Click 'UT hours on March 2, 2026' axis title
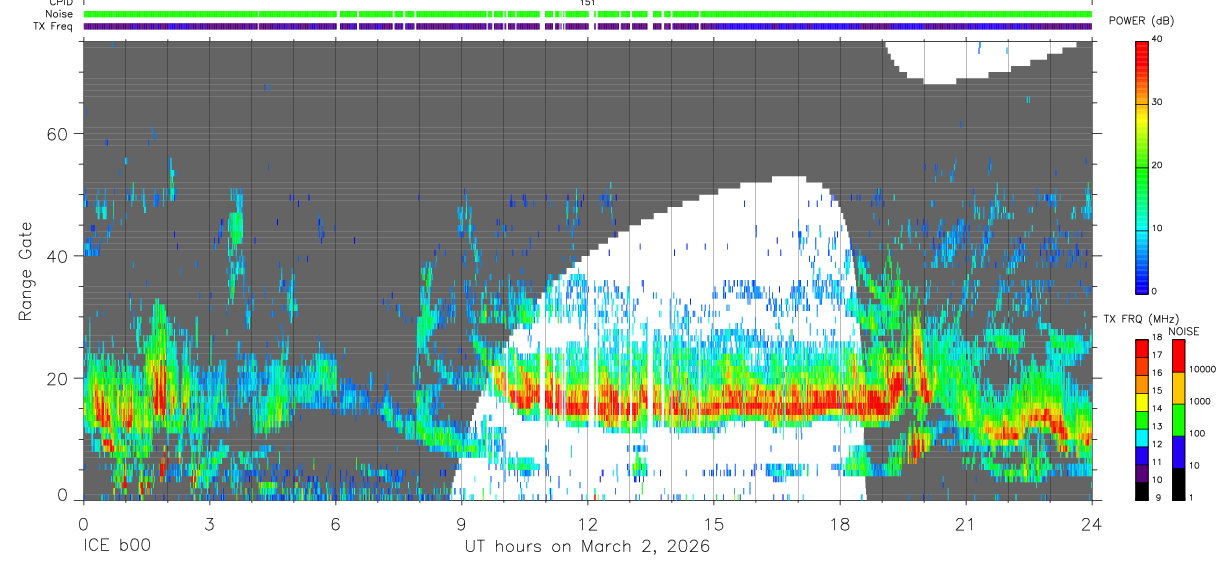 (587, 546)
